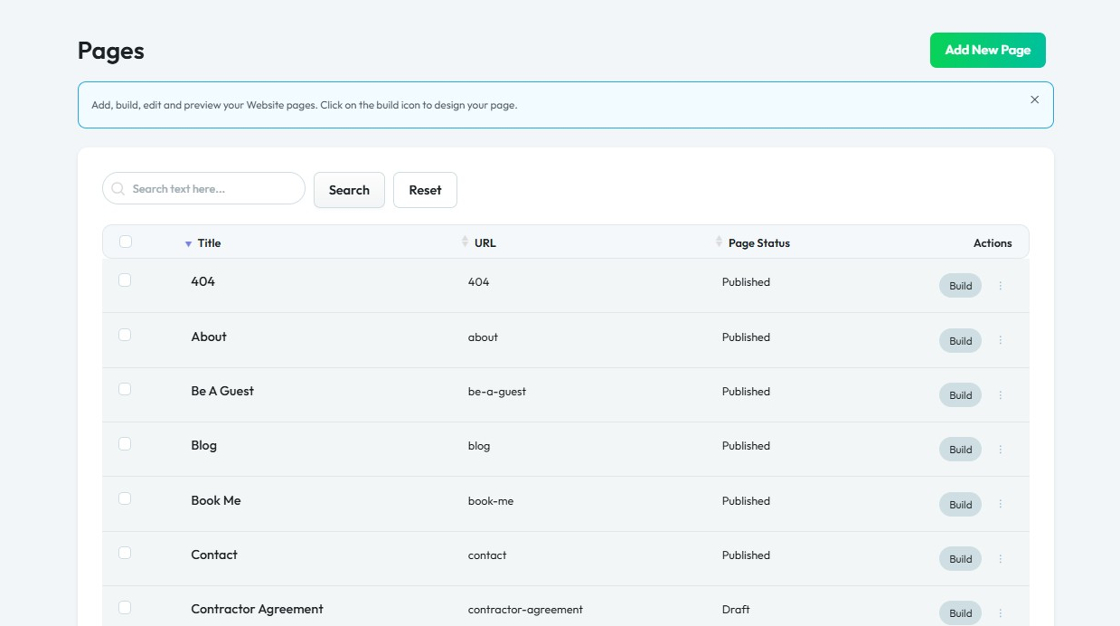Image resolution: width=1120 pixels, height=626 pixels.
Task: Dismiss the info banner with X icon
Action: pos(1034,100)
